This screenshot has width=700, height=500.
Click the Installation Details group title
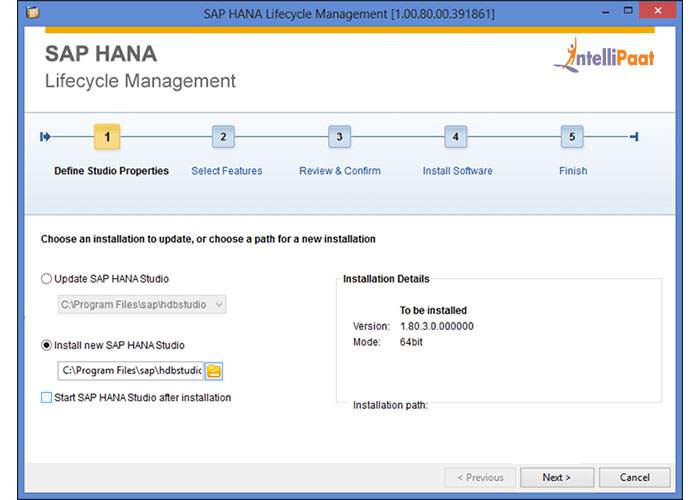(386, 279)
